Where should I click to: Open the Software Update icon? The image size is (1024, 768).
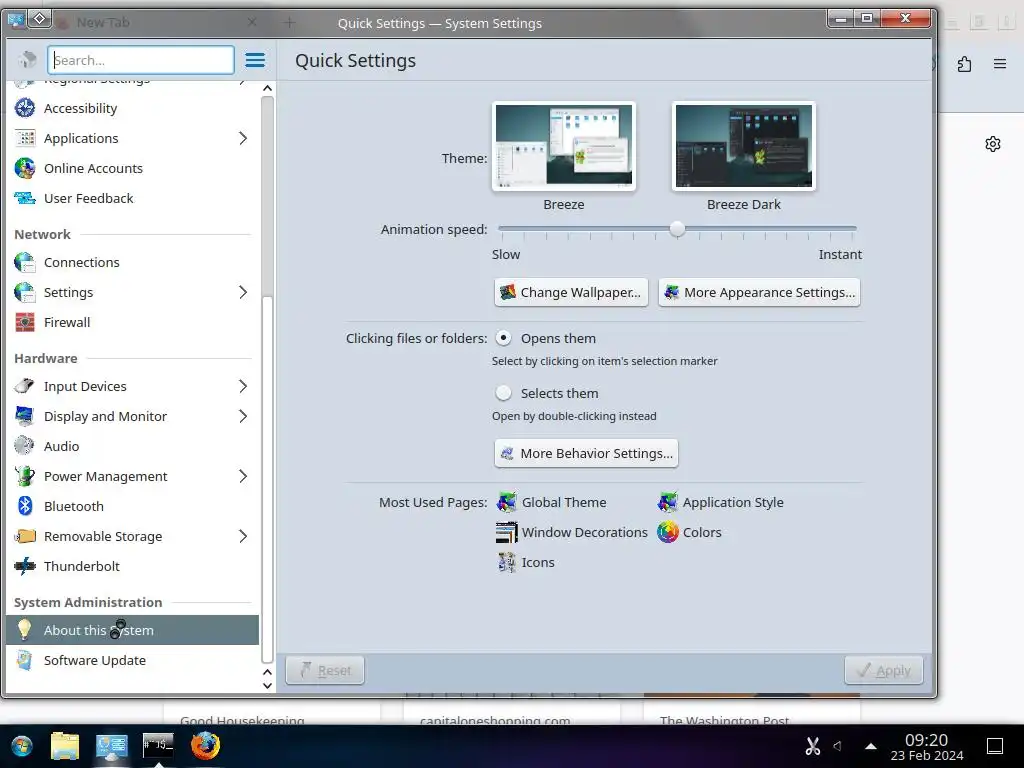tap(25, 661)
